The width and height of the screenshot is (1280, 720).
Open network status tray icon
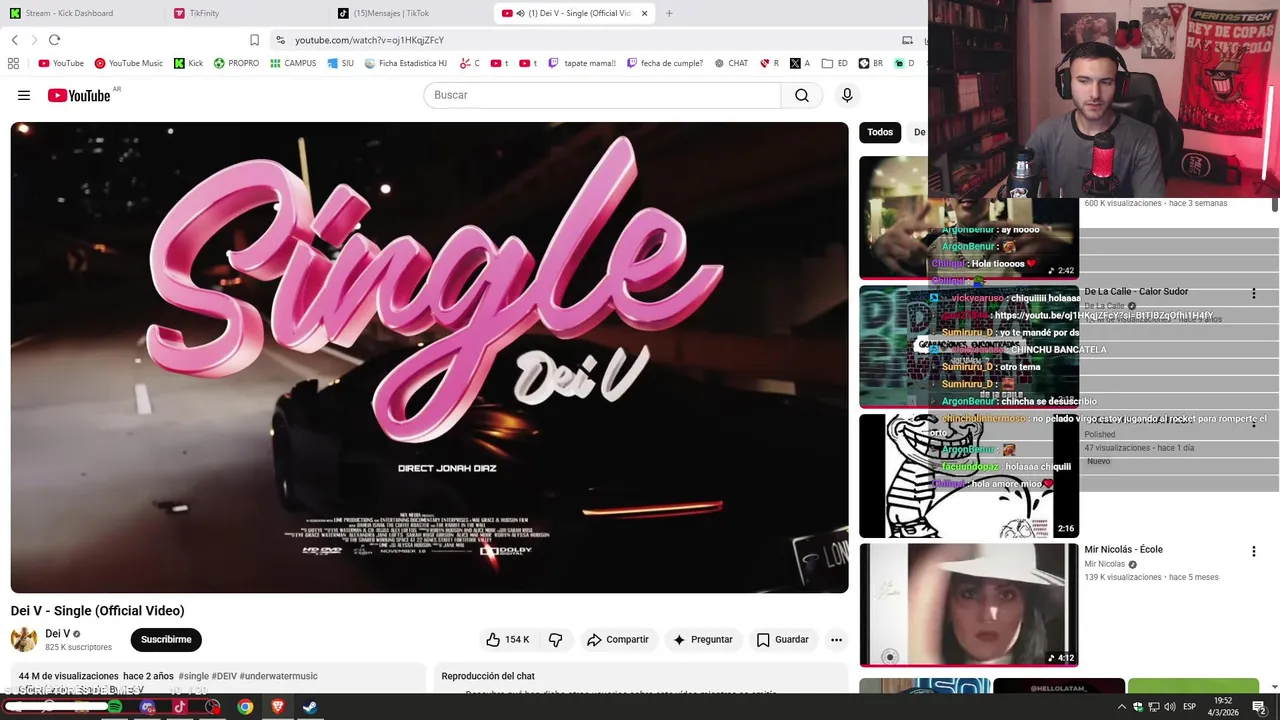[1154, 707]
